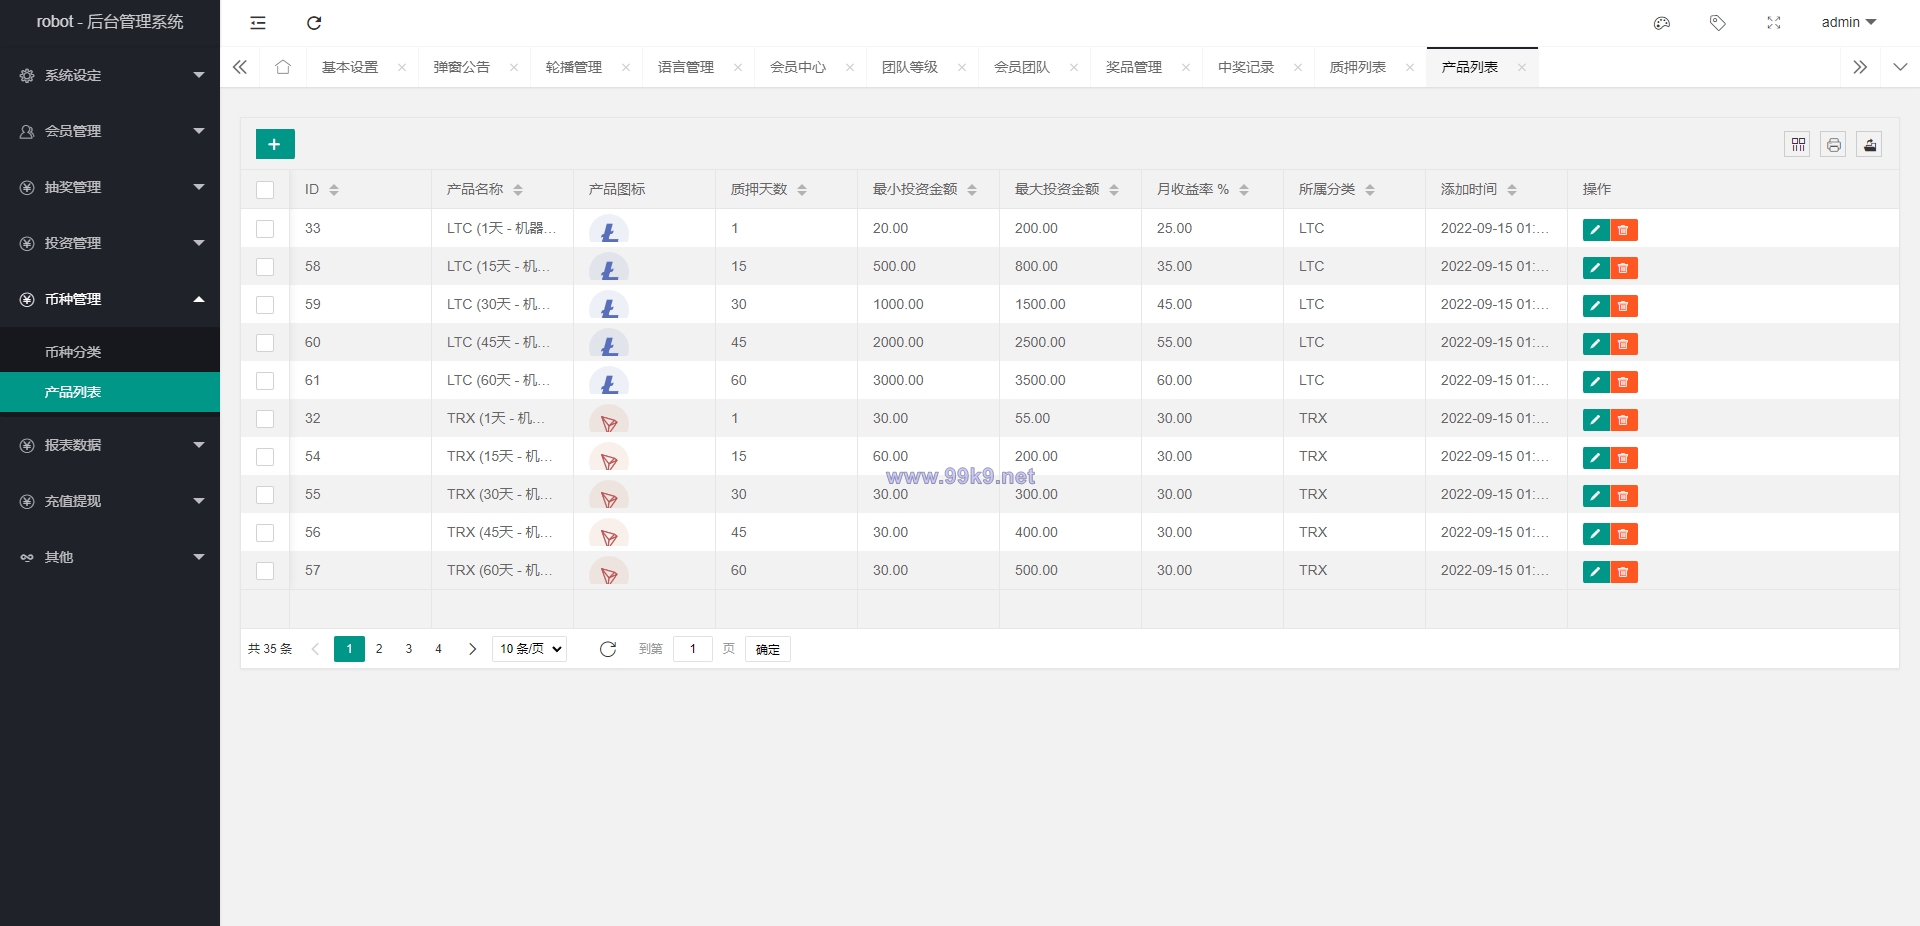Check the row with ID 55
The image size is (1920, 926).
coord(265,495)
